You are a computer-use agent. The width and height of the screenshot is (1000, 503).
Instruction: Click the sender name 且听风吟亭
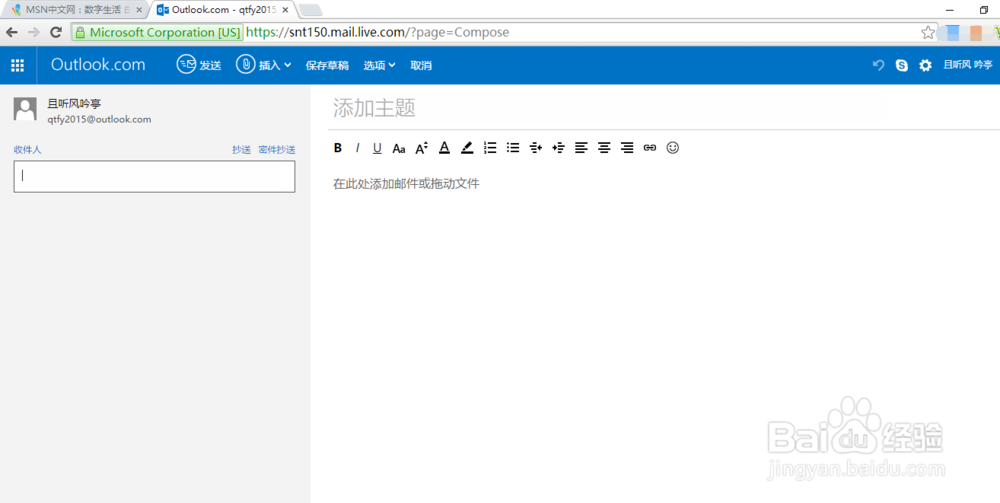pyautogui.click(x=75, y=104)
